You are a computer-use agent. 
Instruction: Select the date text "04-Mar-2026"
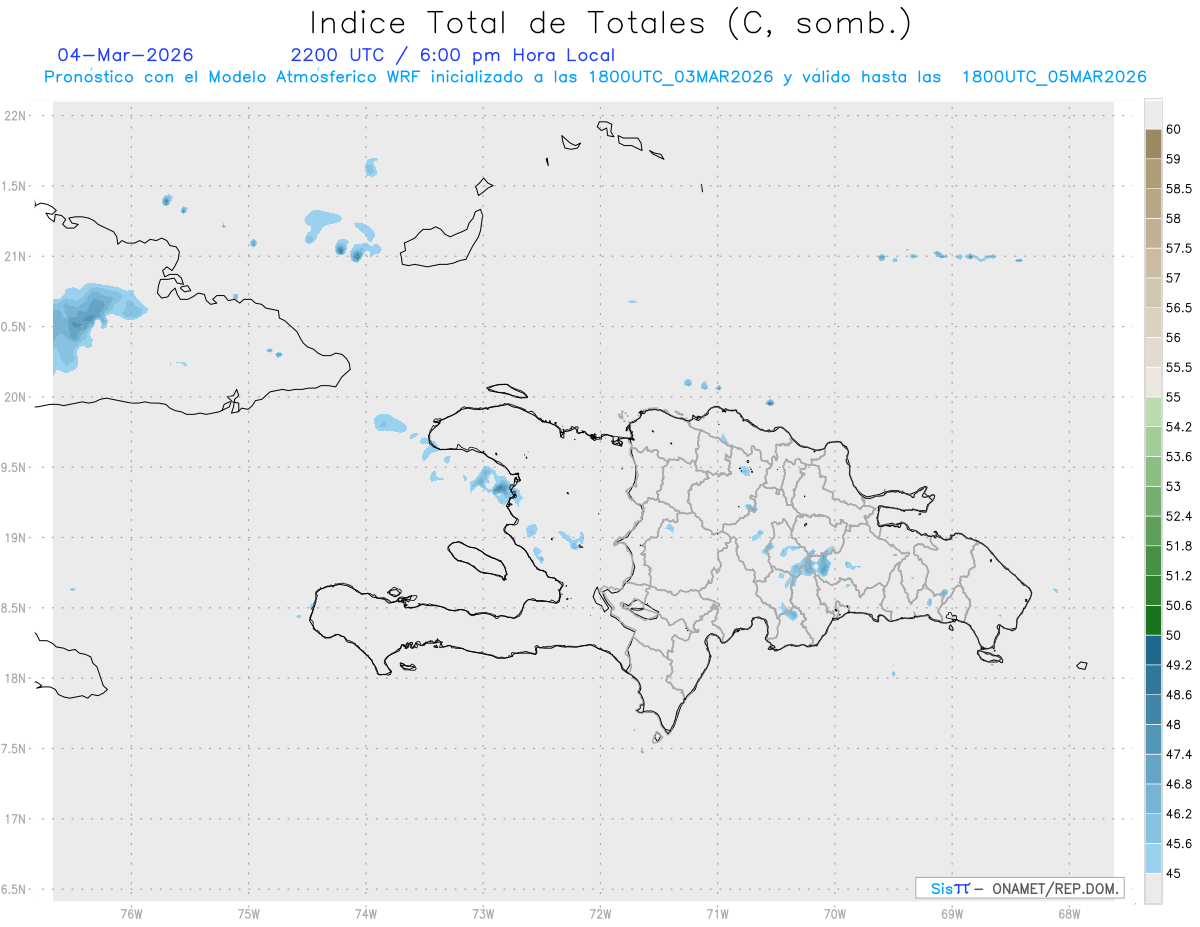pos(126,55)
